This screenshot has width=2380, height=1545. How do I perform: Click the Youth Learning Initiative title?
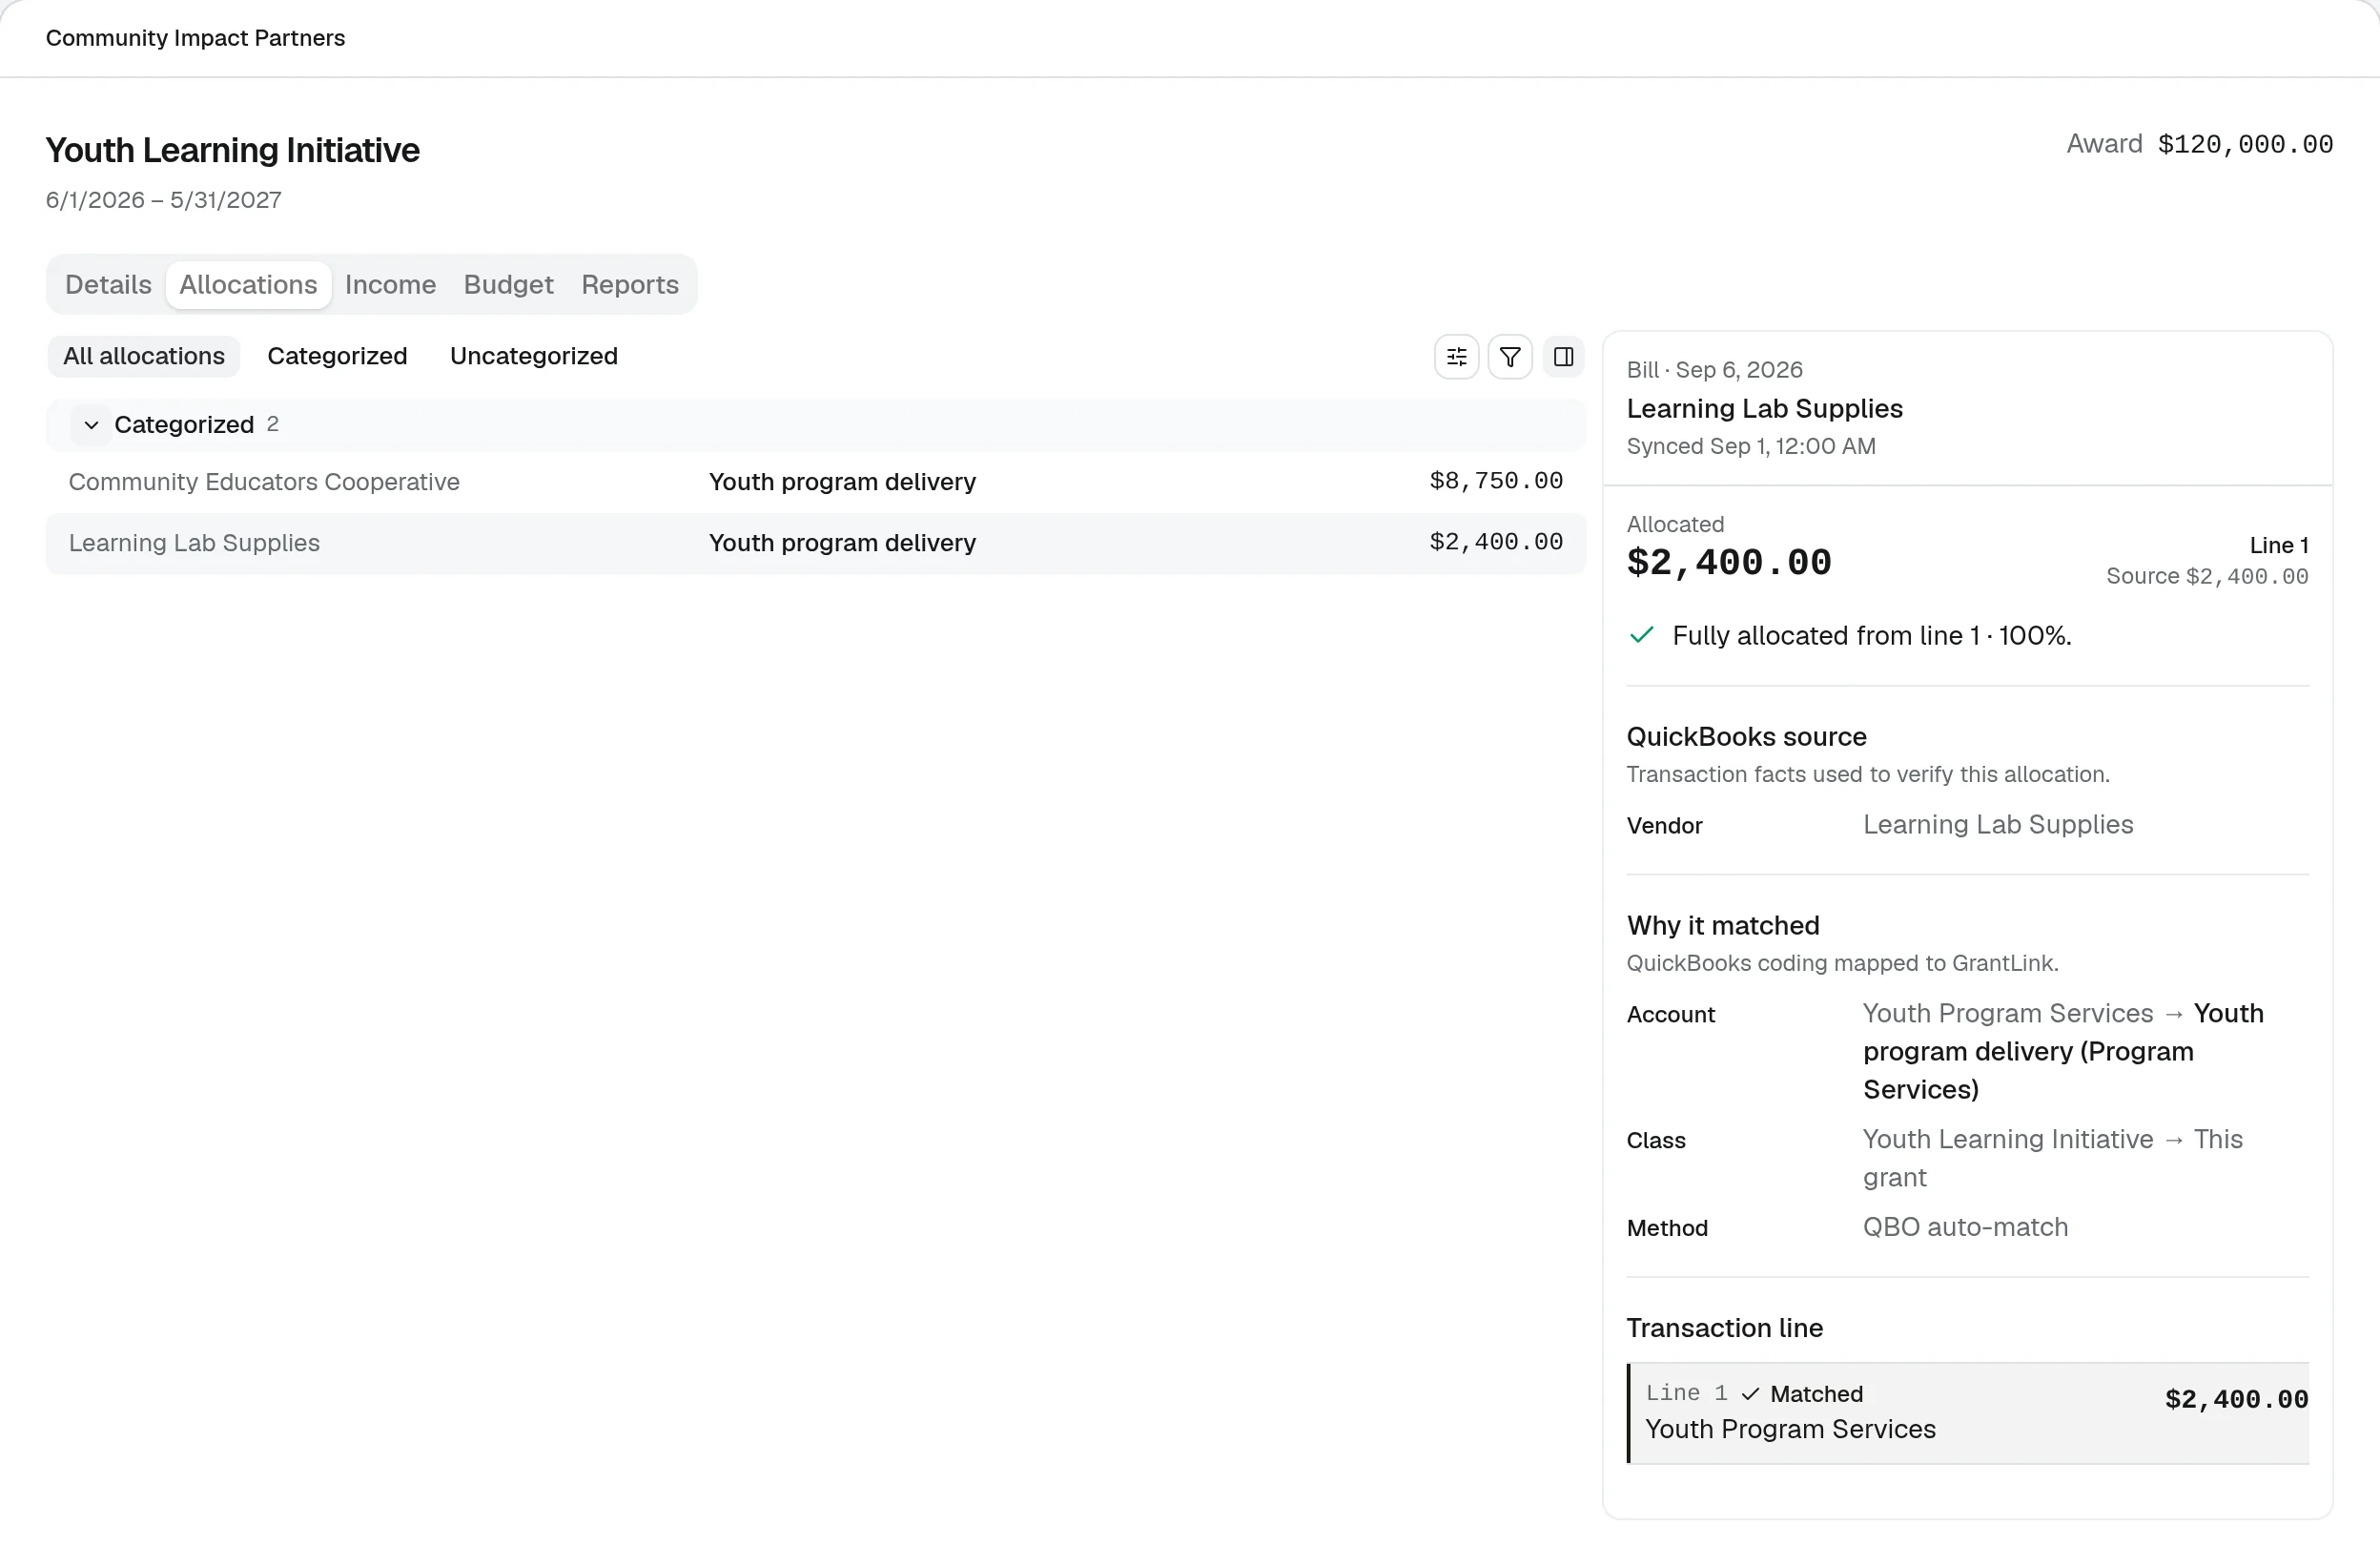(233, 150)
